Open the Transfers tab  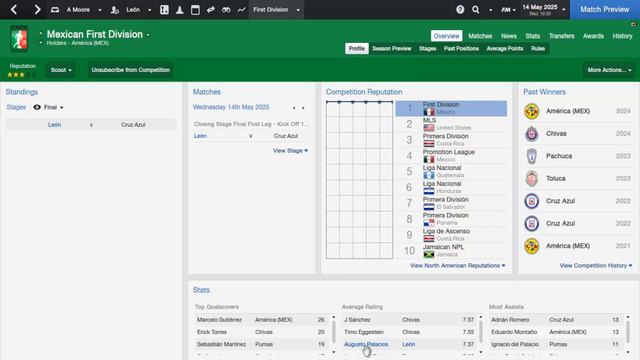coord(561,36)
